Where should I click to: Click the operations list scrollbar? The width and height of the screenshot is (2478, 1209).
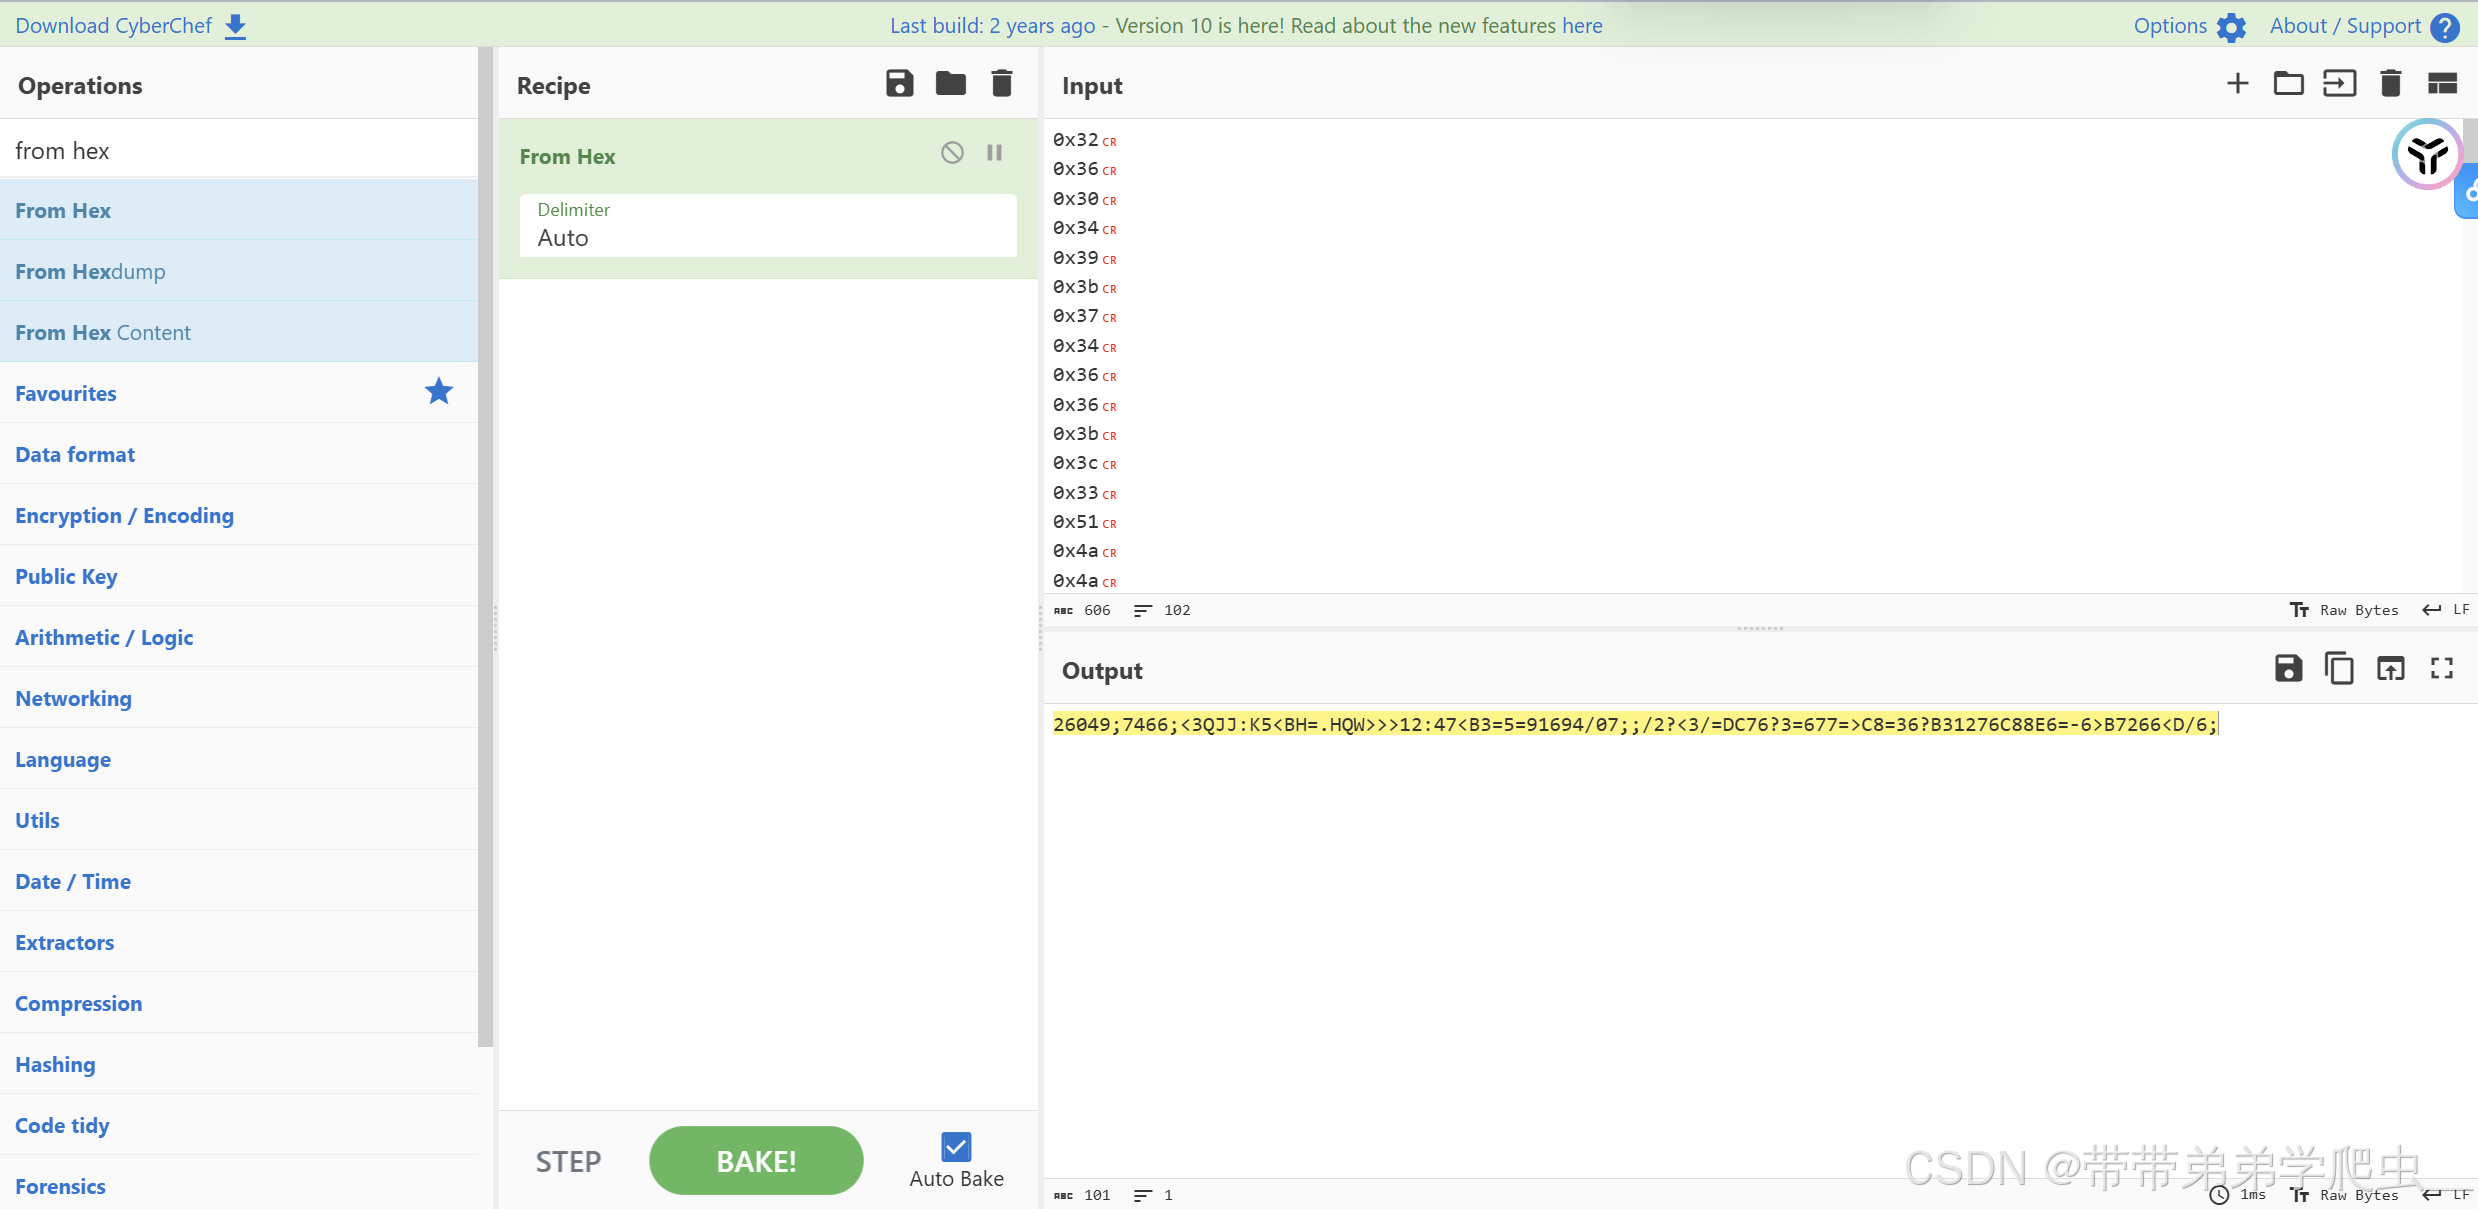click(485, 546)
